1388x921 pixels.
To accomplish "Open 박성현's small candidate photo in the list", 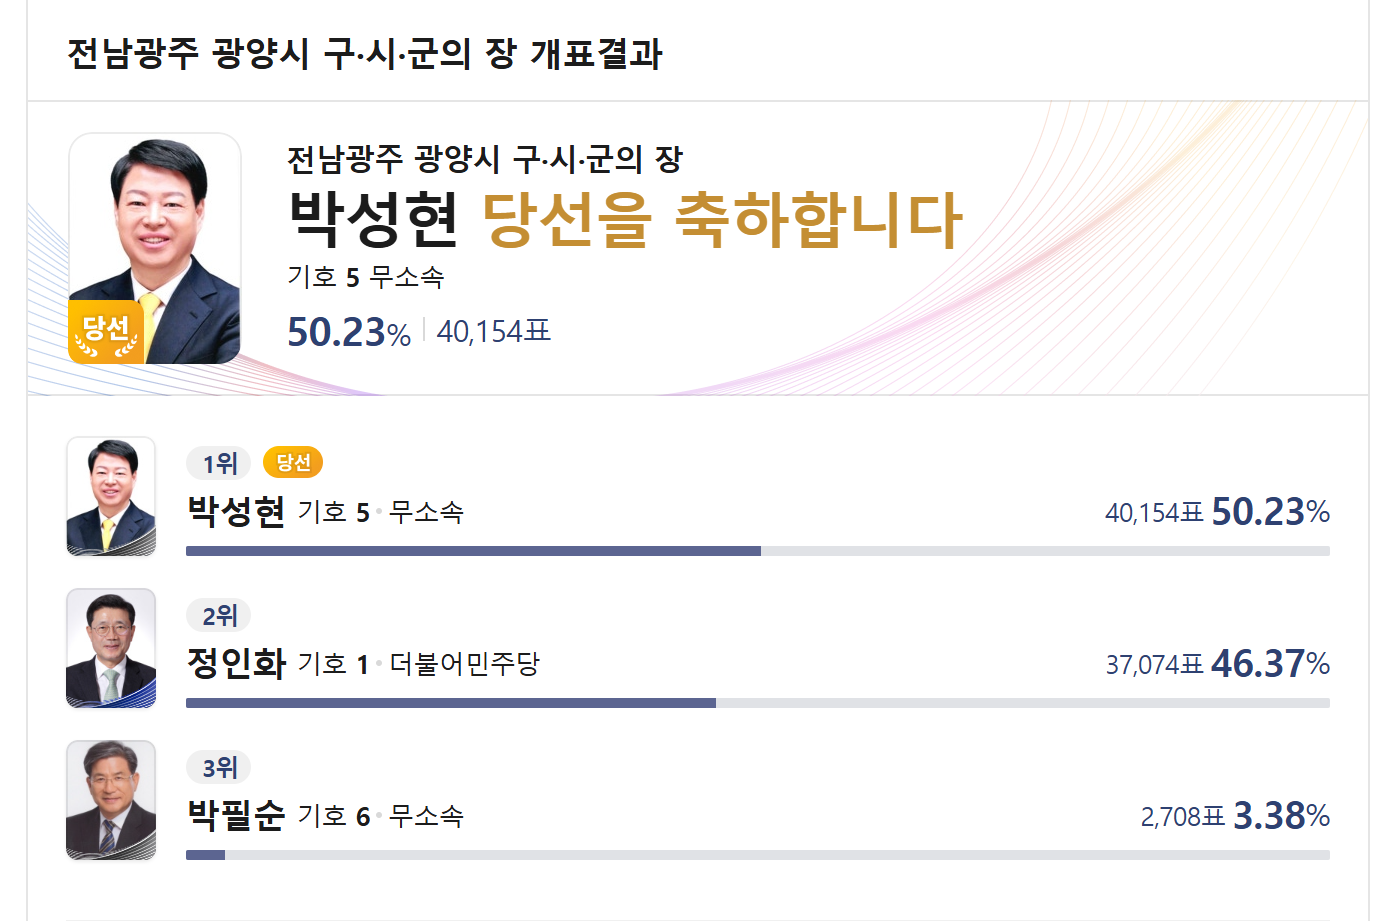I will (x=111, y=496).
